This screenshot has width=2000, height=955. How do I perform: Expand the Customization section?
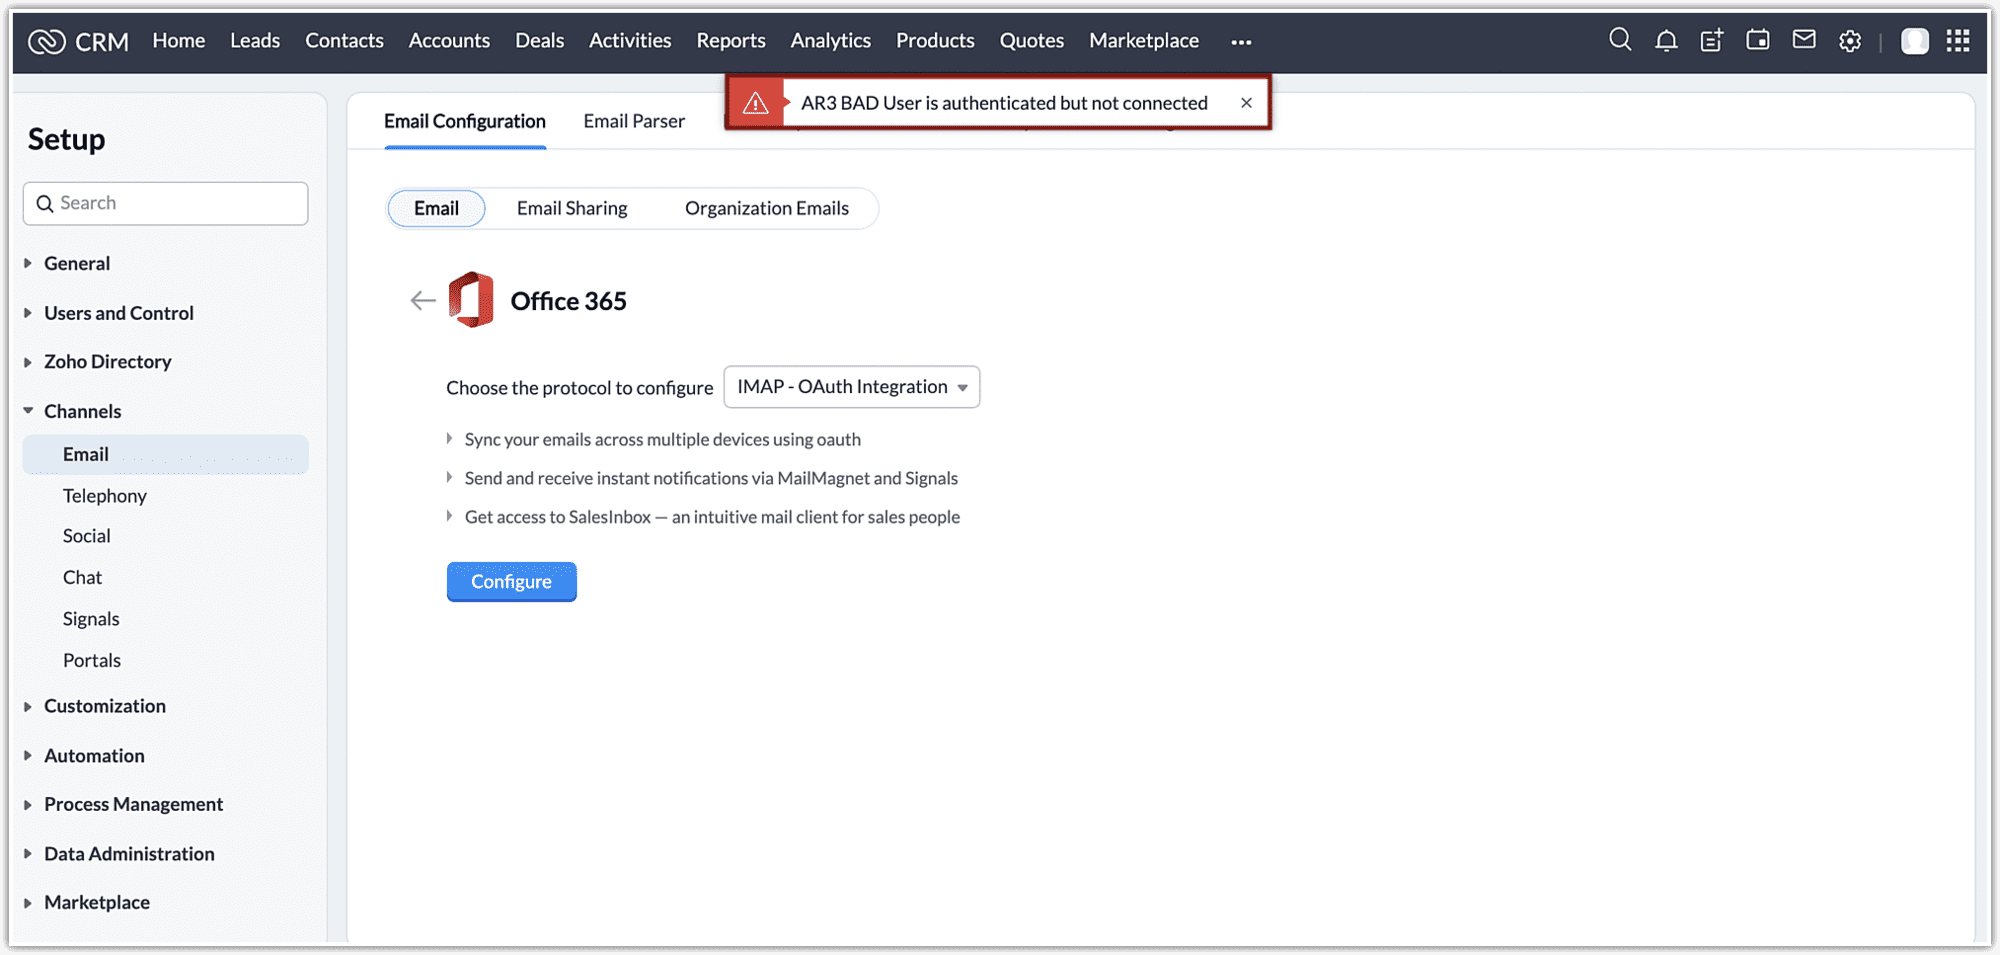(28, 706)
